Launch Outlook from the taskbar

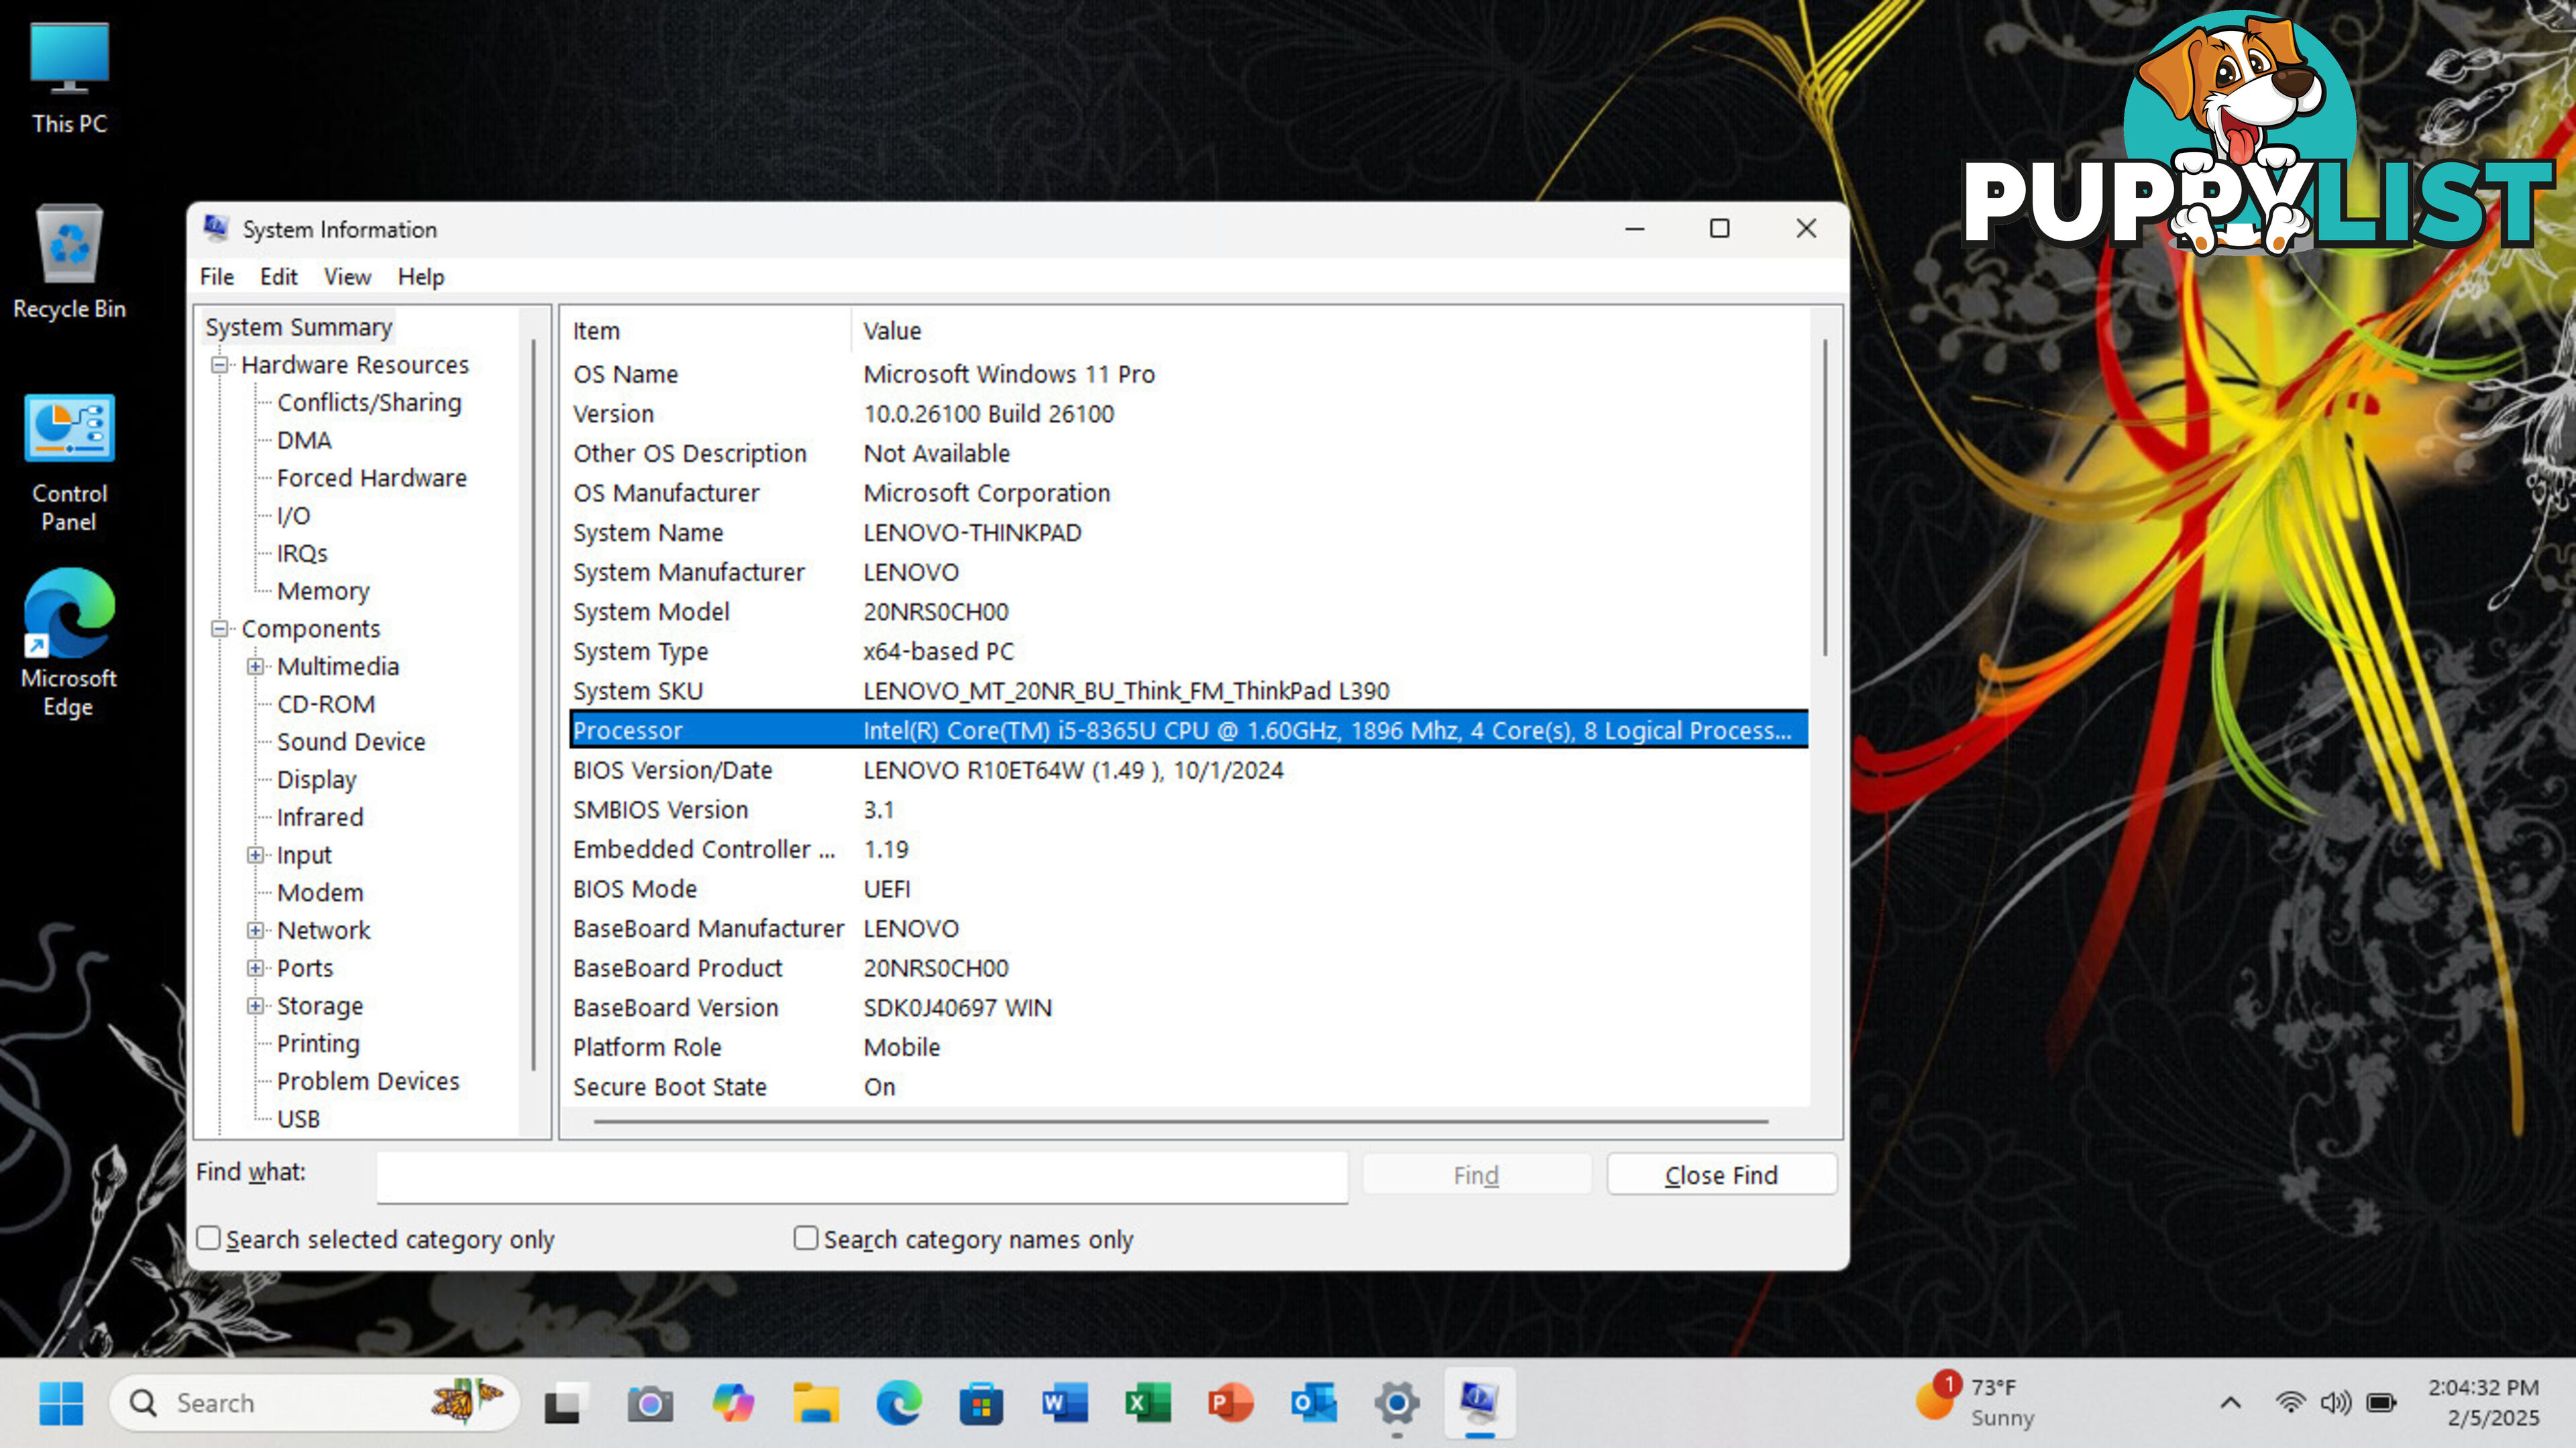(x=1313, y=1403)
